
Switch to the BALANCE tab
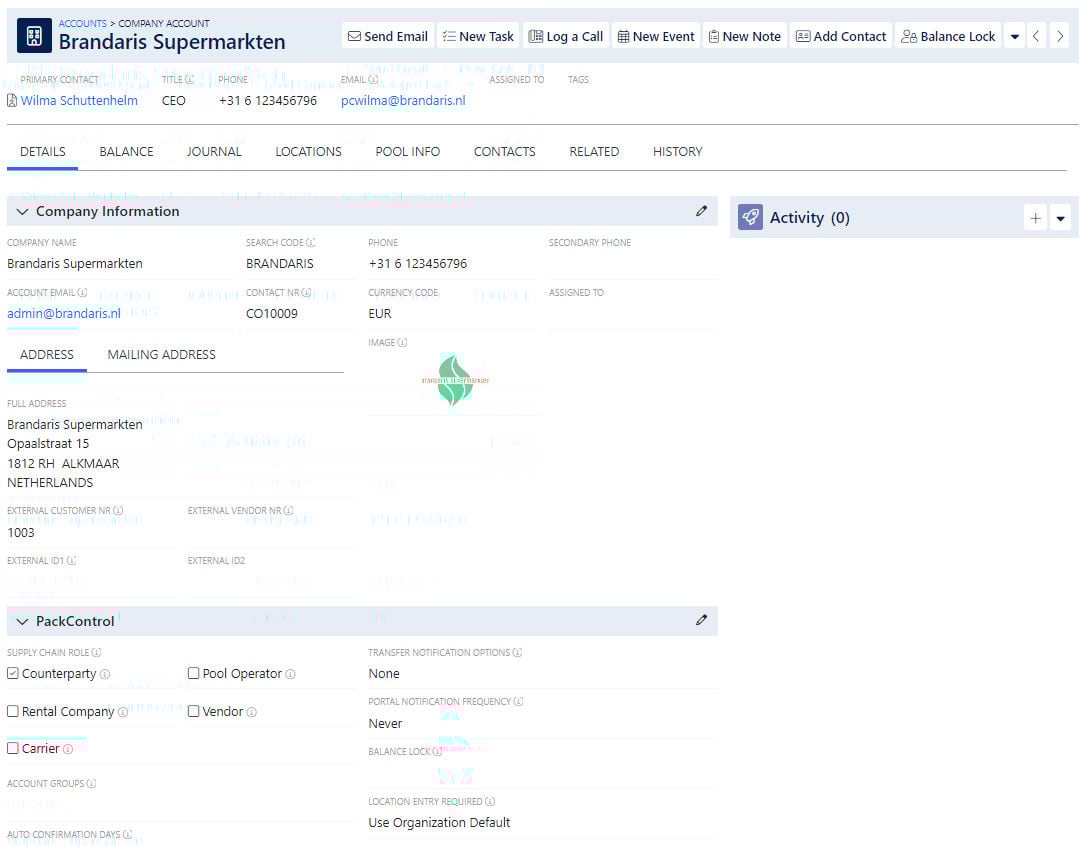coord(126,152)
